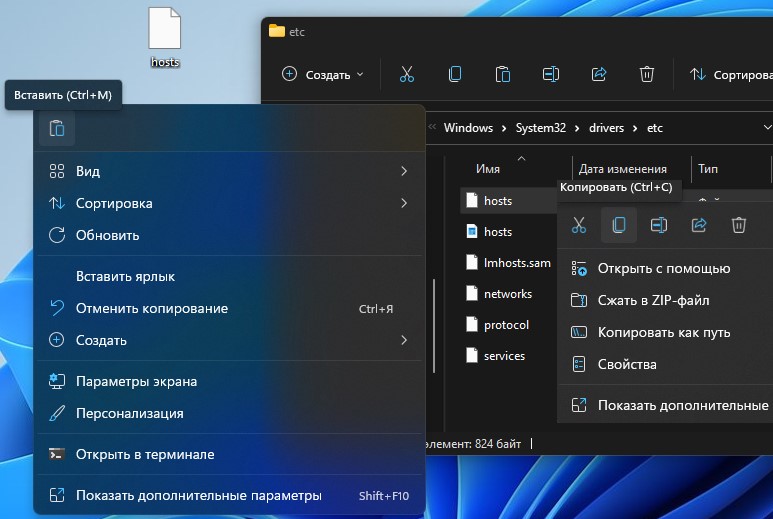
Task: Click the lmhosts.sam file icon
Action: [x=472, y=262]
